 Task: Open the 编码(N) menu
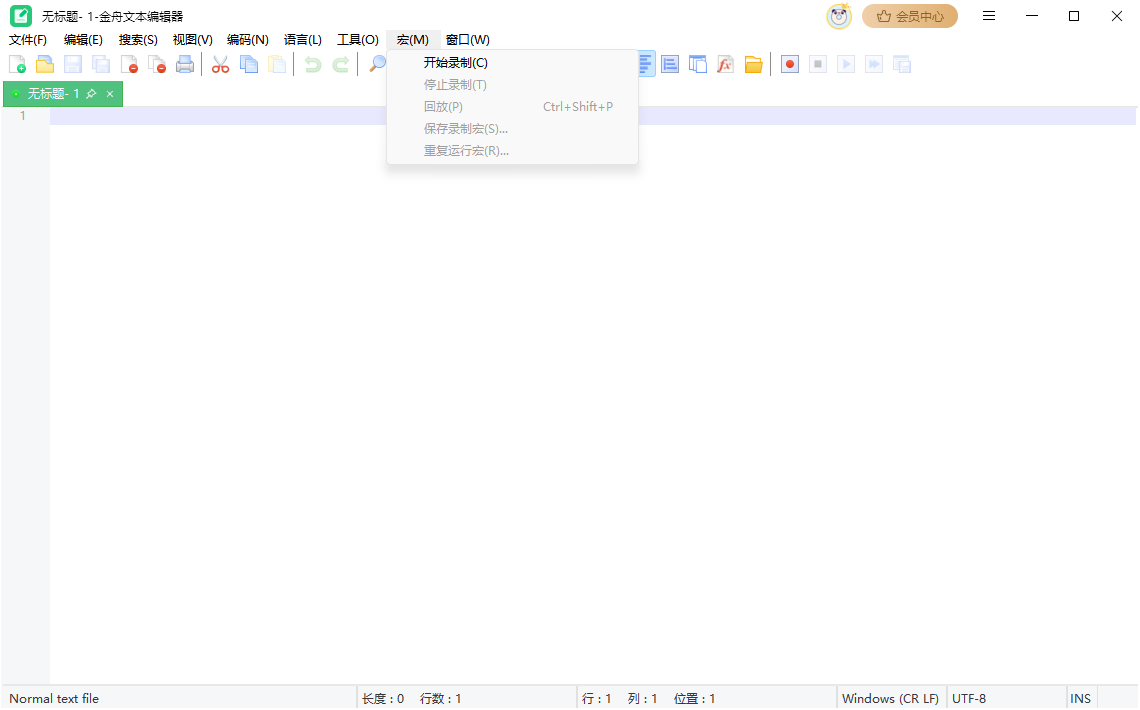click(247, 40)
